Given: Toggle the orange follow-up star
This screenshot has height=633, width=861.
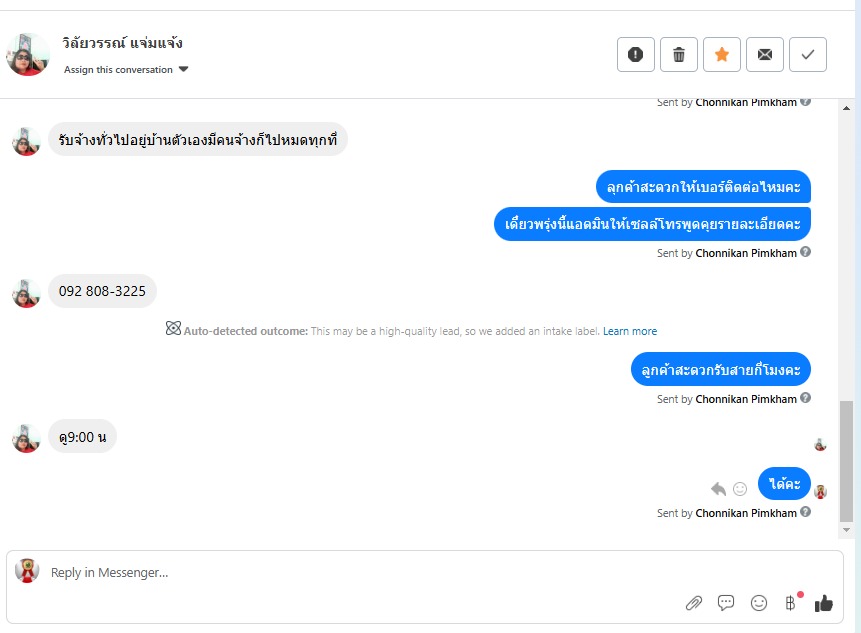Looking at the screenshot, I should click(722, 55).
